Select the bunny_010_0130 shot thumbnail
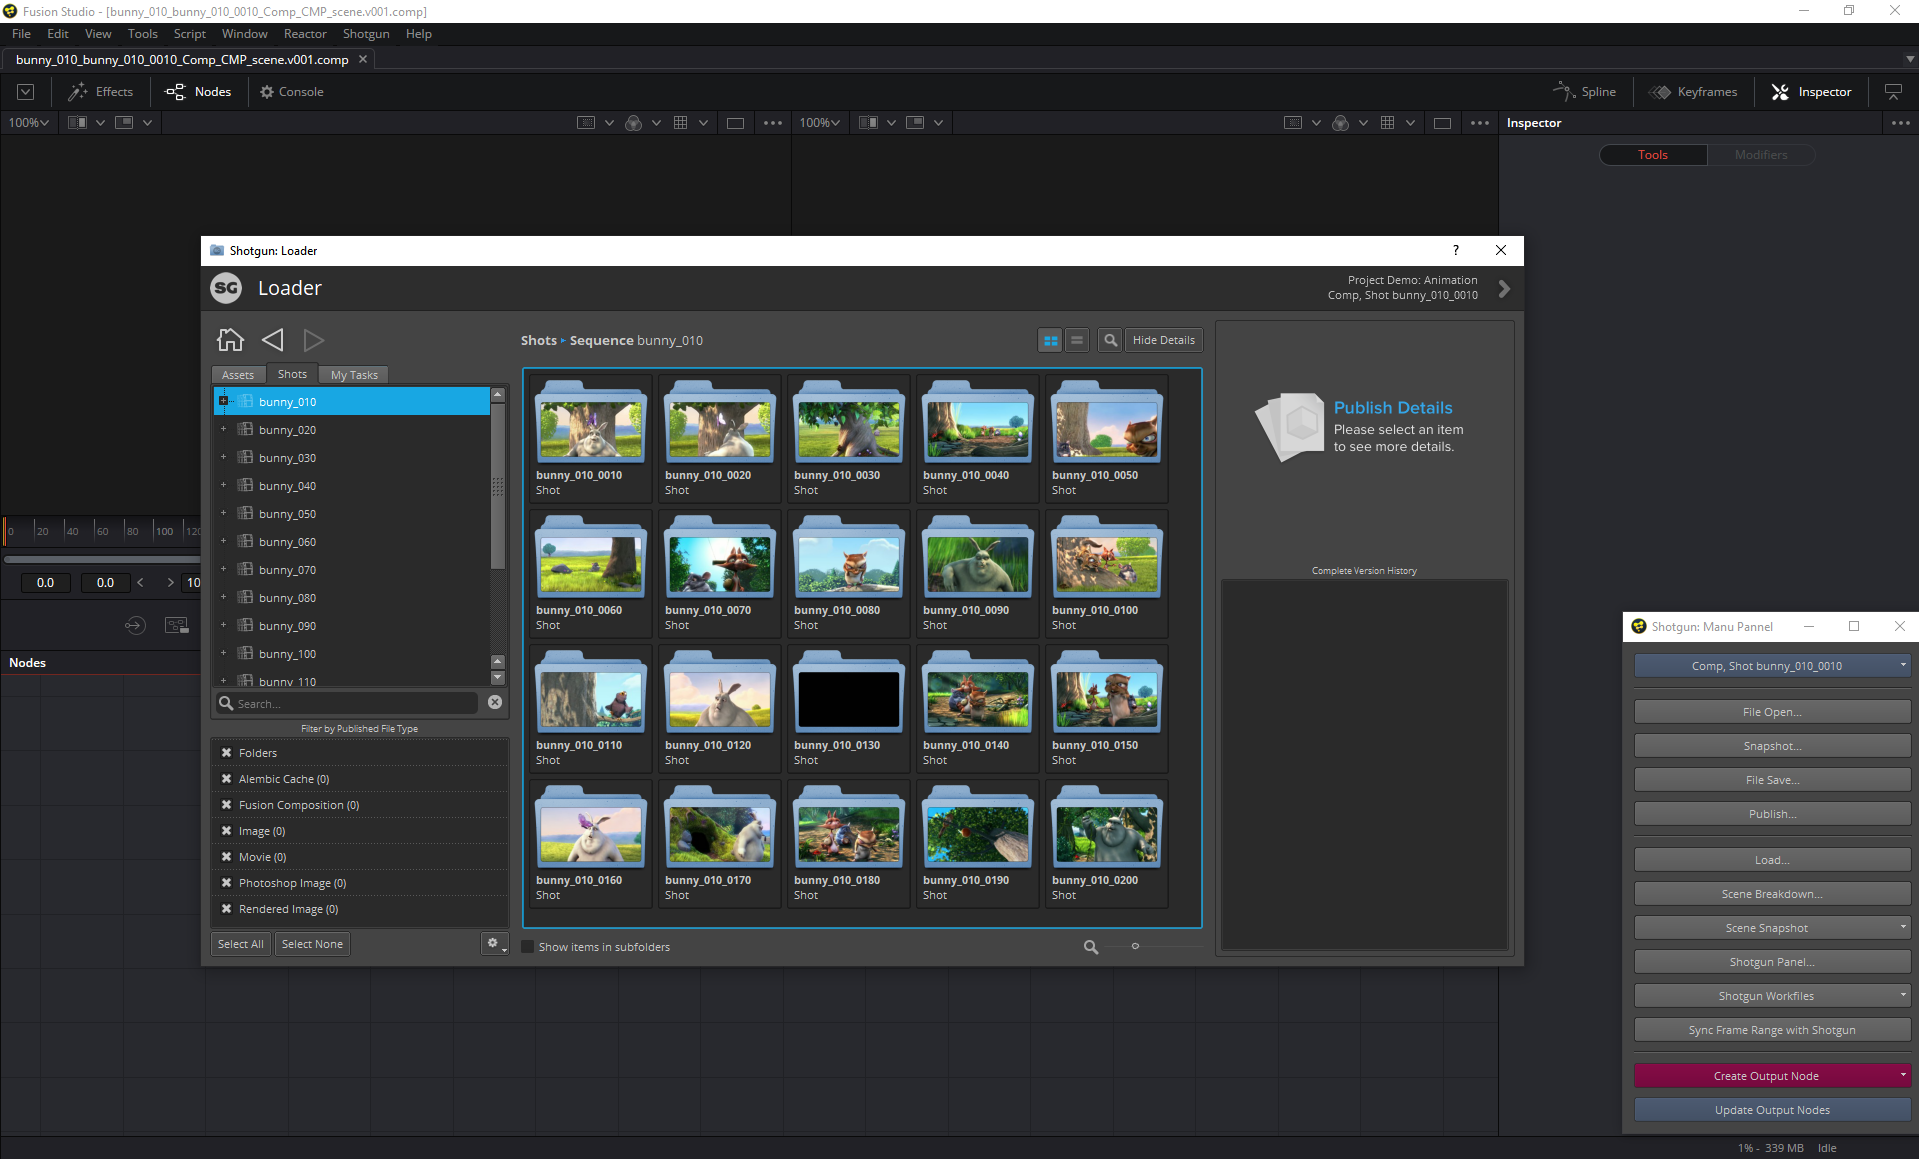Image resolution: width=1919 pixels, height=1159 pixels. (848, 709)
